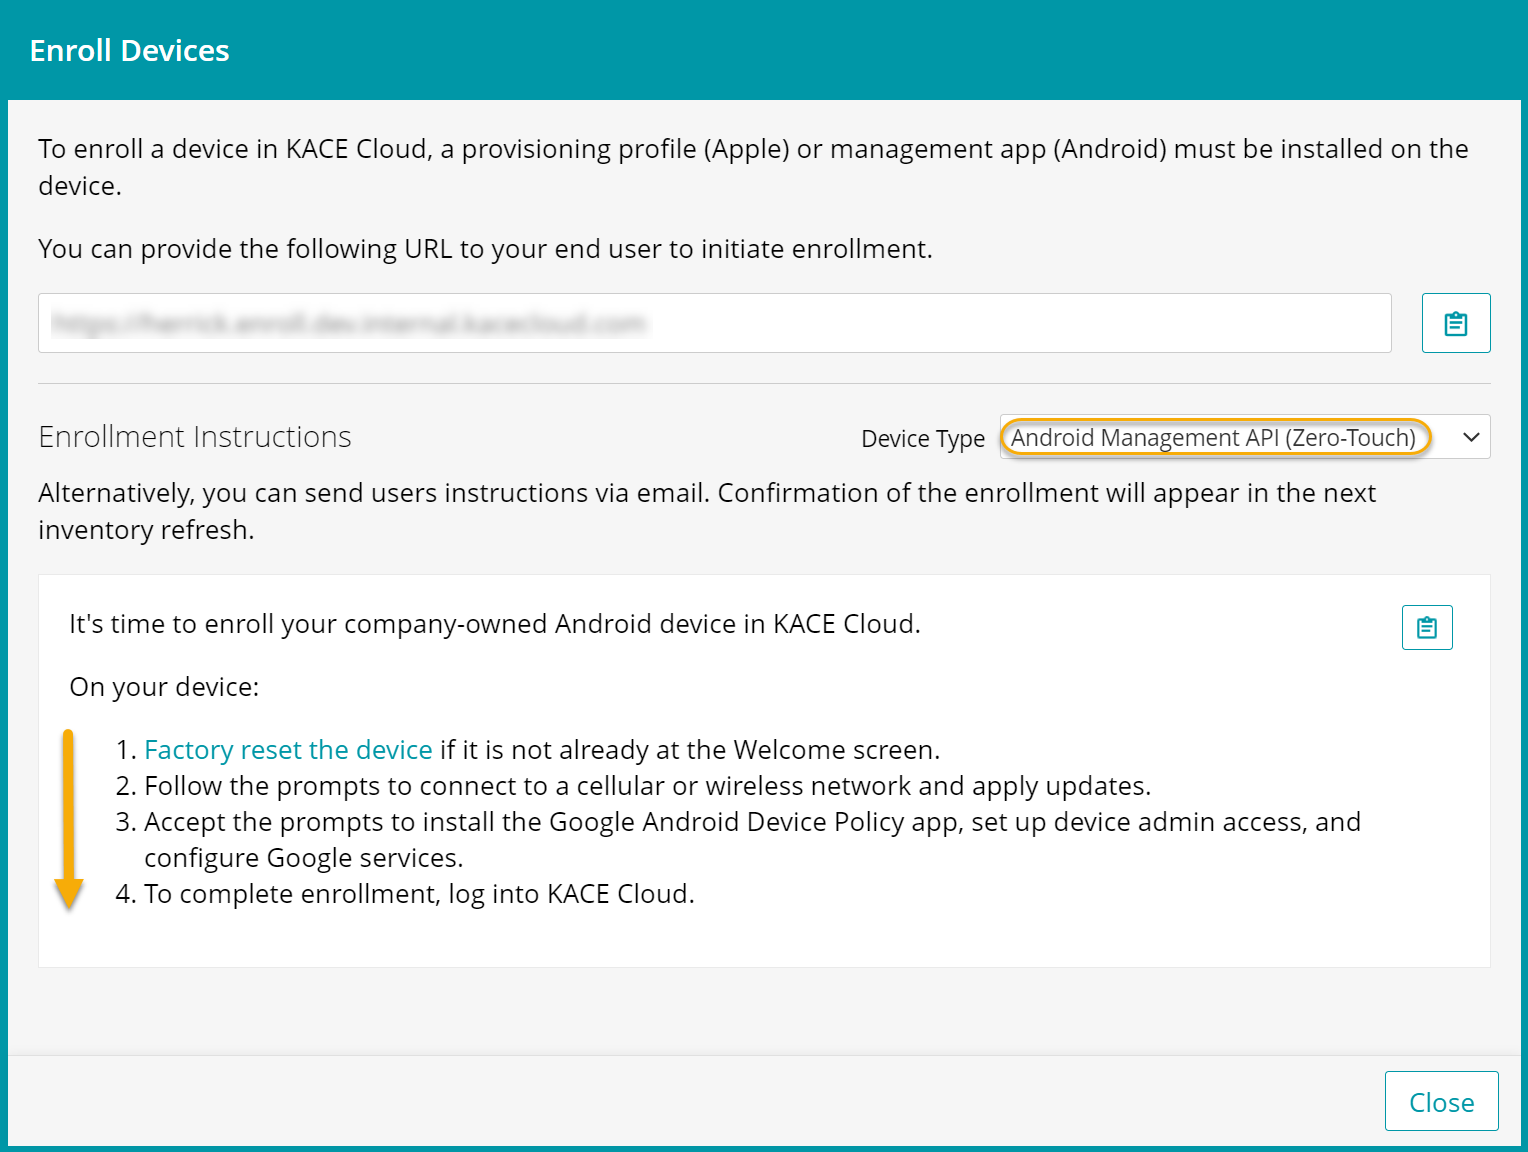1528x1152 pixels.
Task: Click the 'On your device:' text
Action: click(164, 687)
